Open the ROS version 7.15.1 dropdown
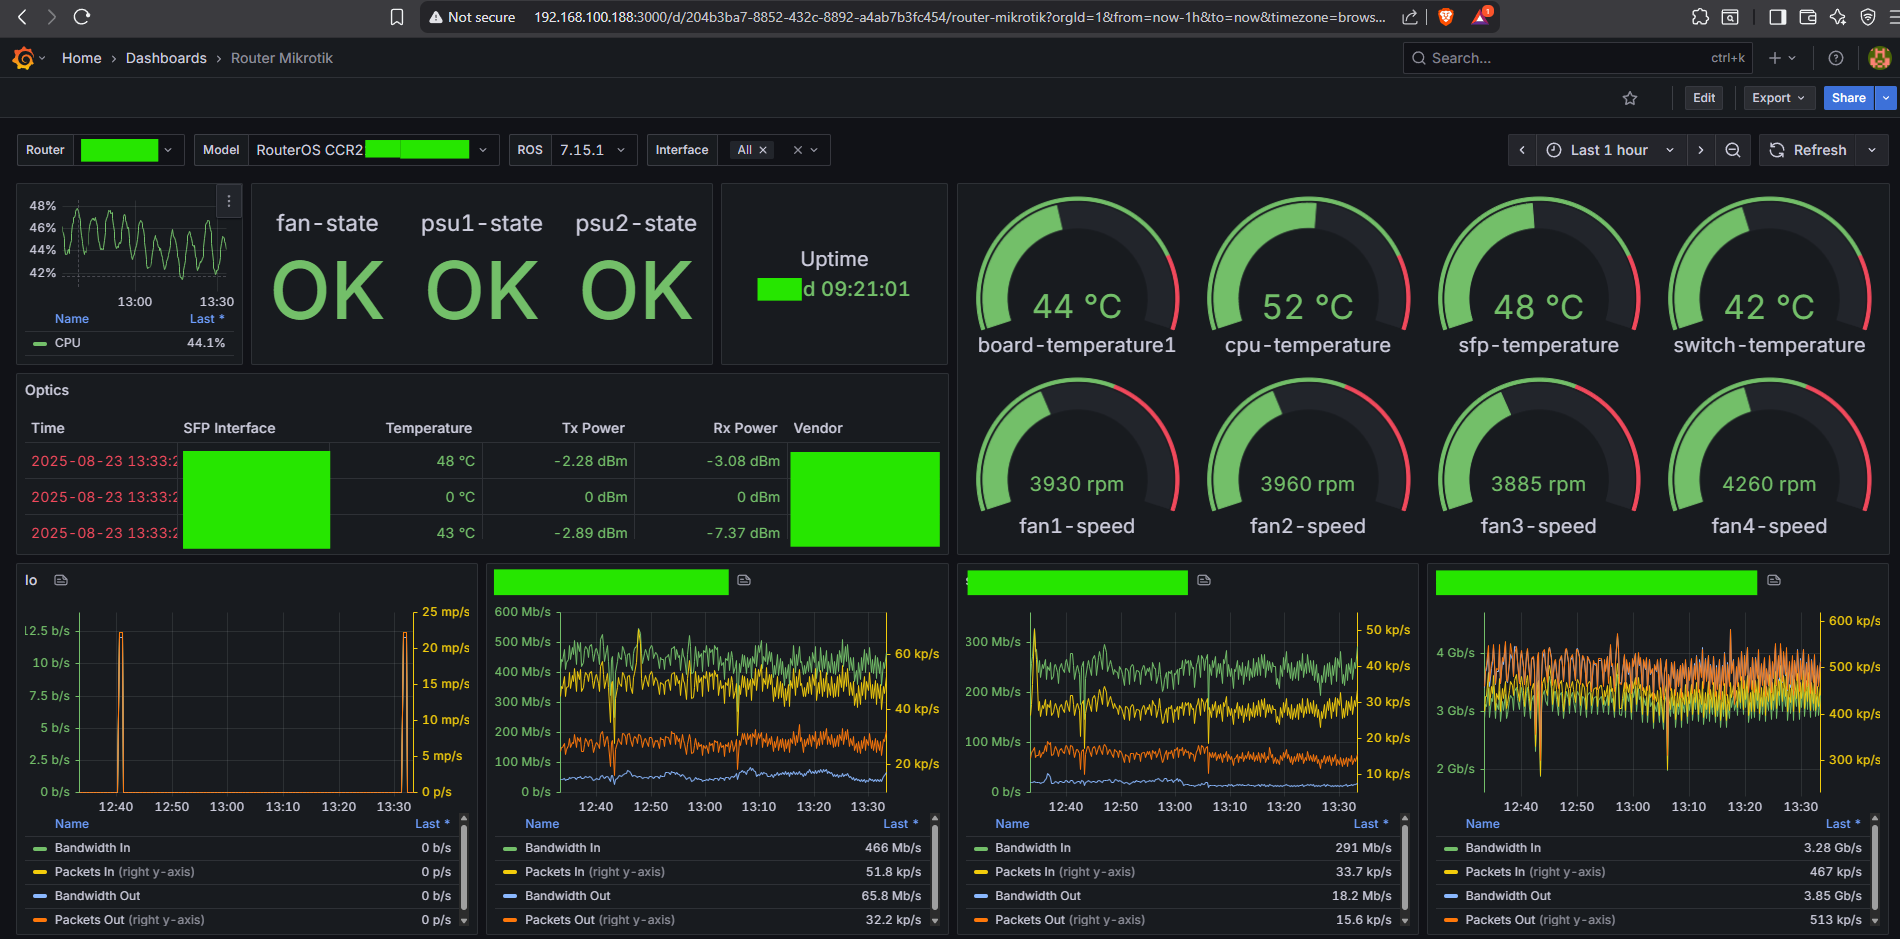1900x939 pixels. [592, 150]
